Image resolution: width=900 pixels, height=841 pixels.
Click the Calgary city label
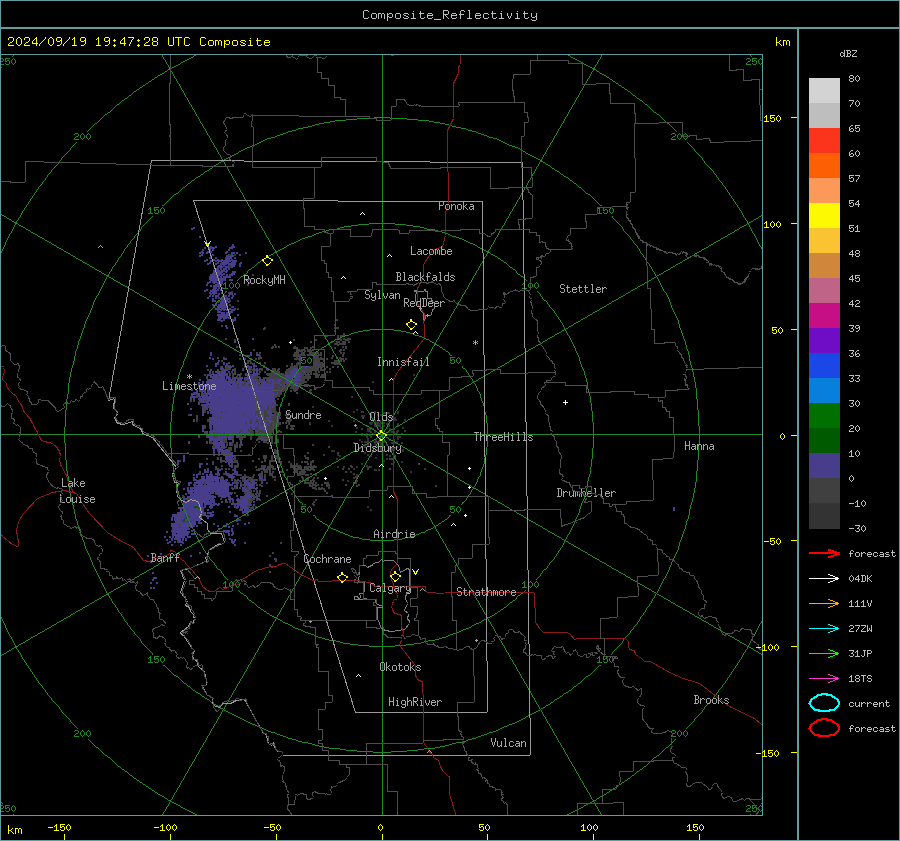click(390, 588)
